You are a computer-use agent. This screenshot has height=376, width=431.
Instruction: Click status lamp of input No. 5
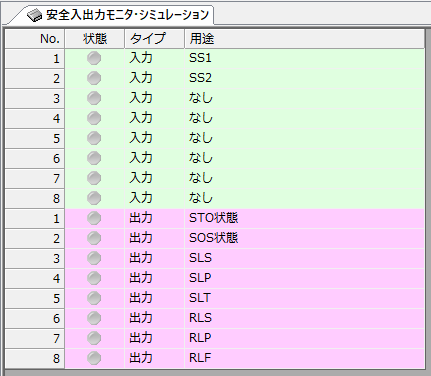tap(94, 138)
